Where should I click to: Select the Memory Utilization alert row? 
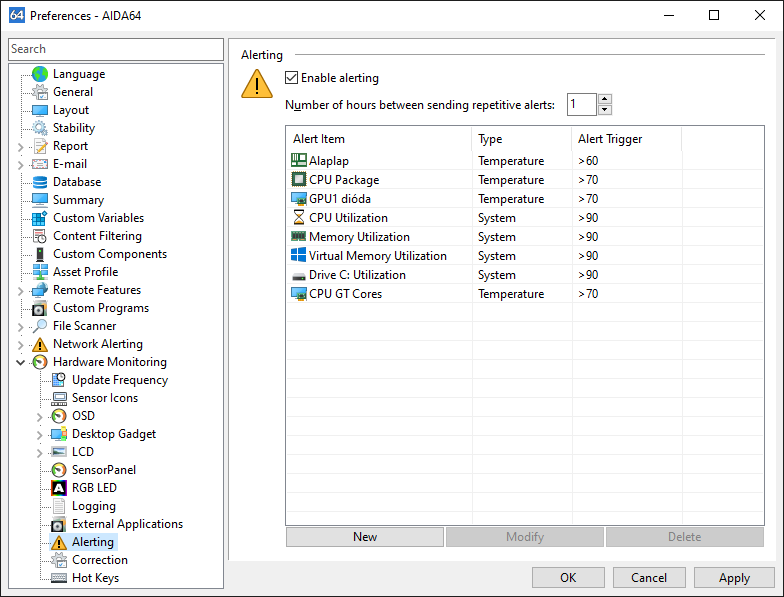coord(525,237)
